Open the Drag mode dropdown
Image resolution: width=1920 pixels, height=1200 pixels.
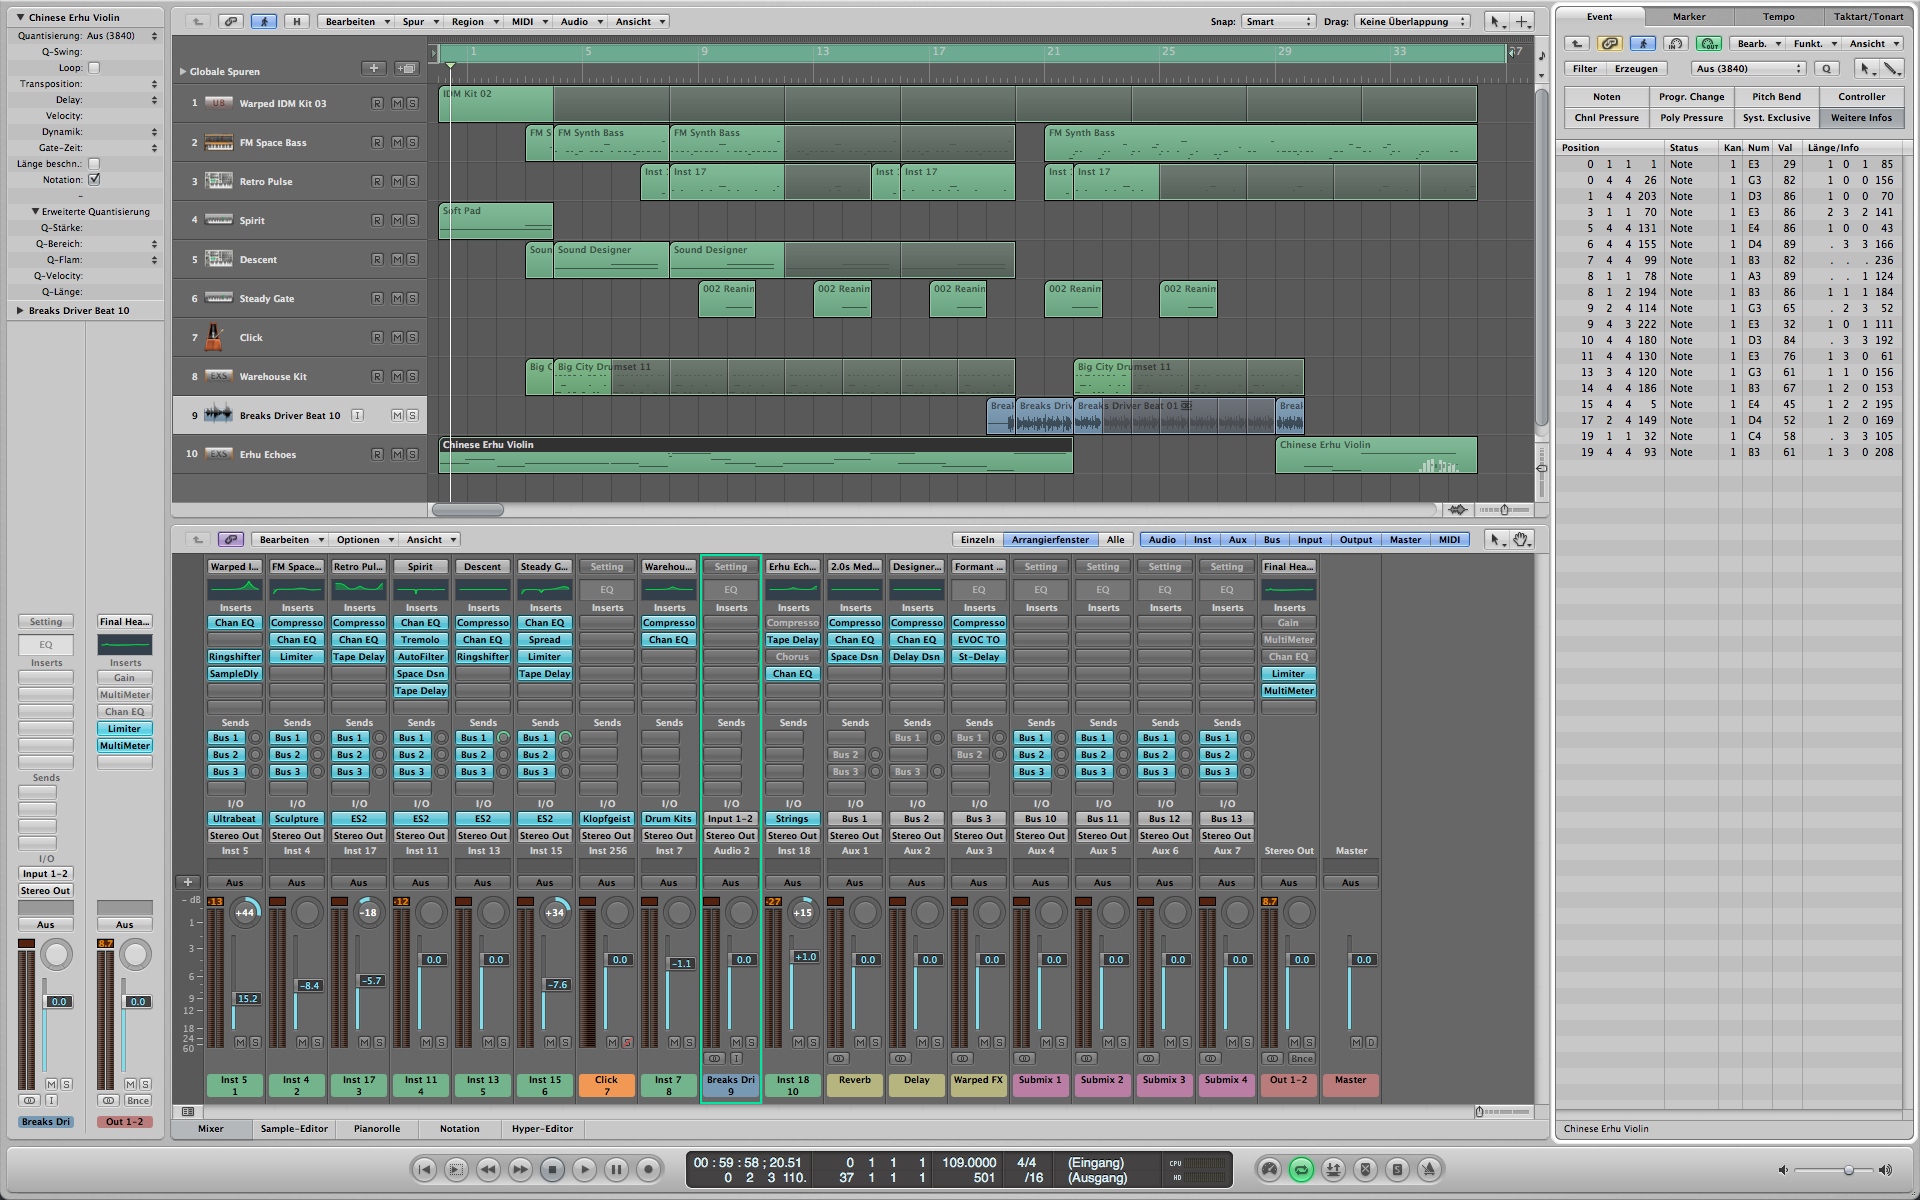tap(1412, 21)
